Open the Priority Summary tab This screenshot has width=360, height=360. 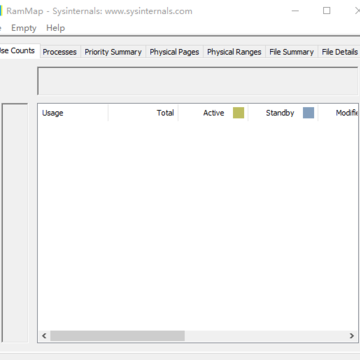pos(113,52)
